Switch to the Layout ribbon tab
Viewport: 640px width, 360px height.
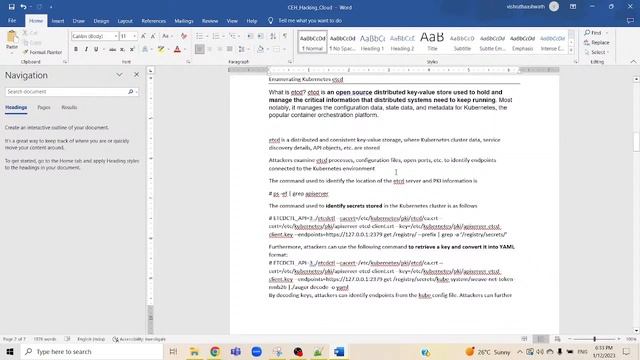click(x=125, y=21)
